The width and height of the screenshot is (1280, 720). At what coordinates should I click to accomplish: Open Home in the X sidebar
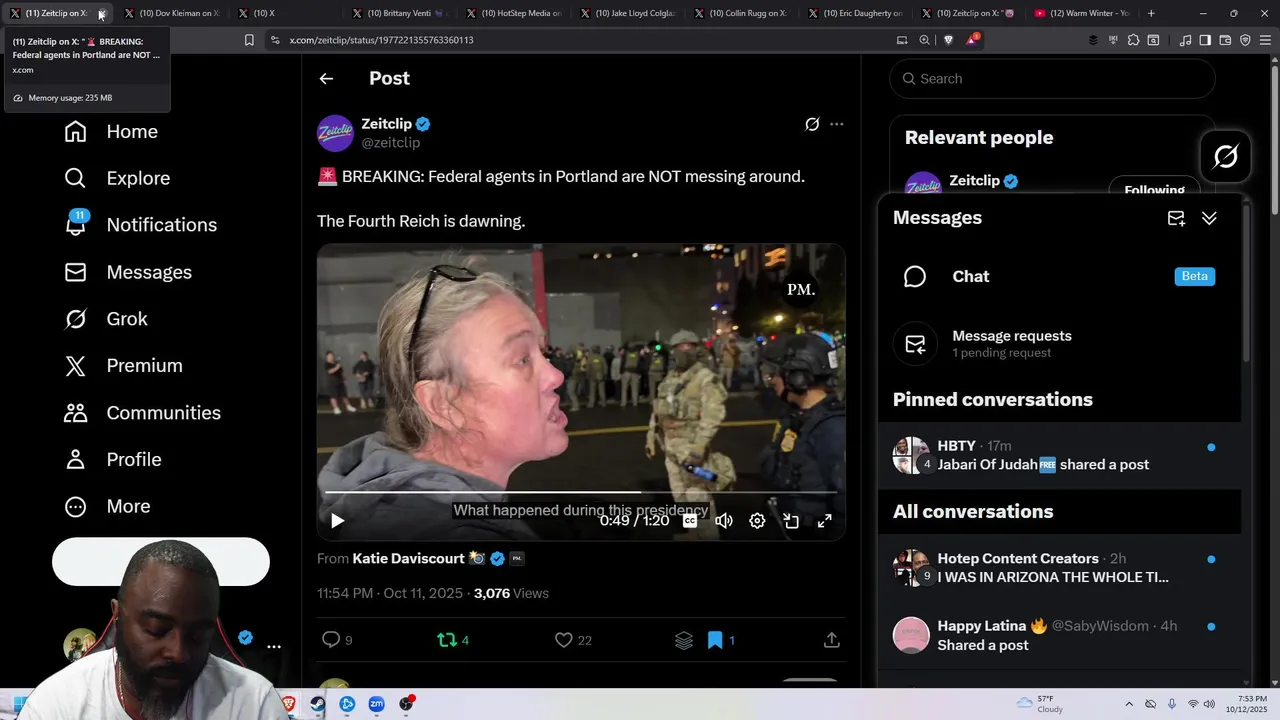click(x=111, y=131)
